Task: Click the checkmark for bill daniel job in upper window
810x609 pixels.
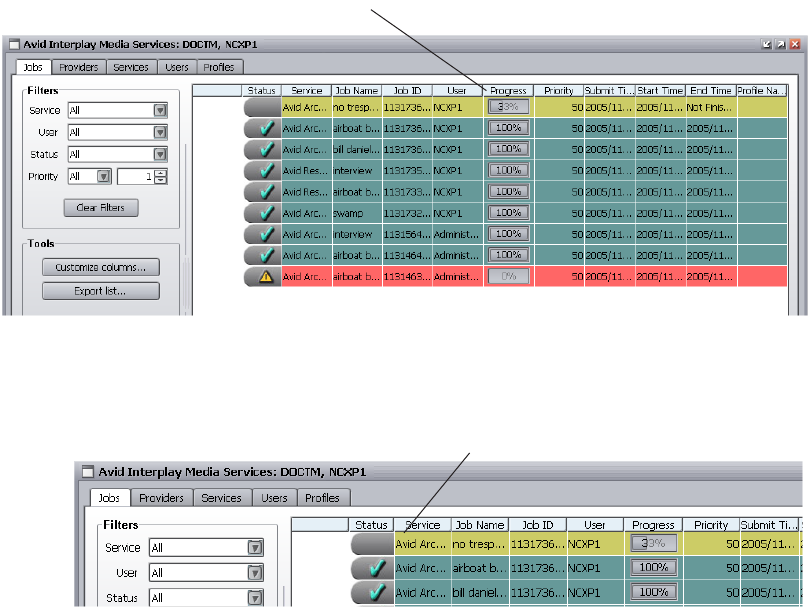Action: pos(267,149)
